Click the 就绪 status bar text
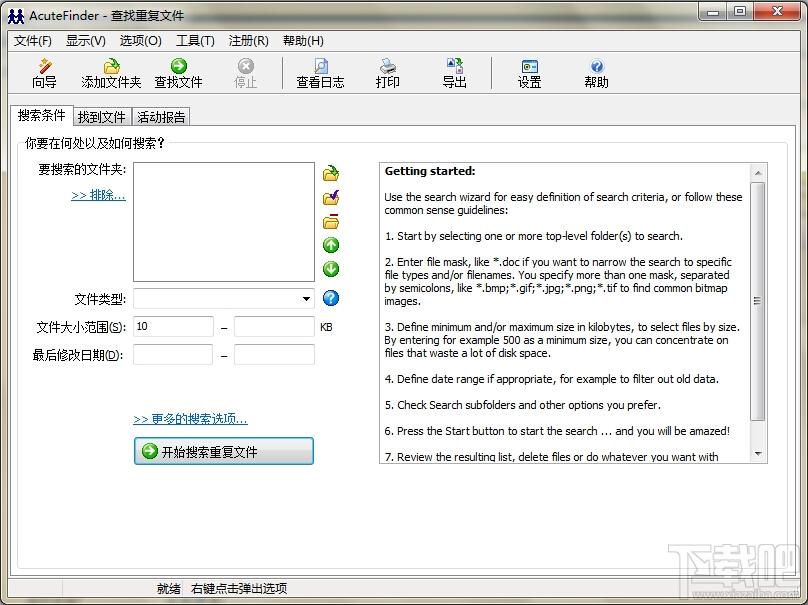 coord(169,589)
